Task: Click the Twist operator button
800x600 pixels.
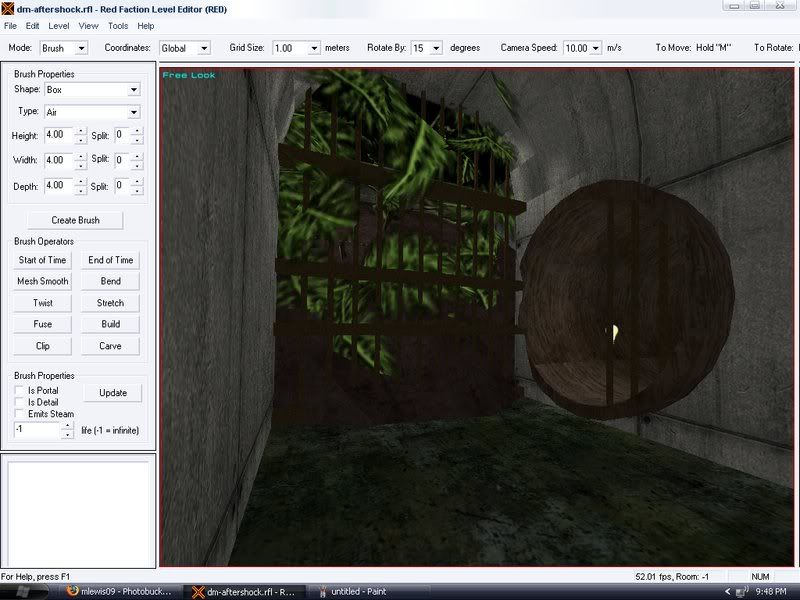Action: (42, 303)
